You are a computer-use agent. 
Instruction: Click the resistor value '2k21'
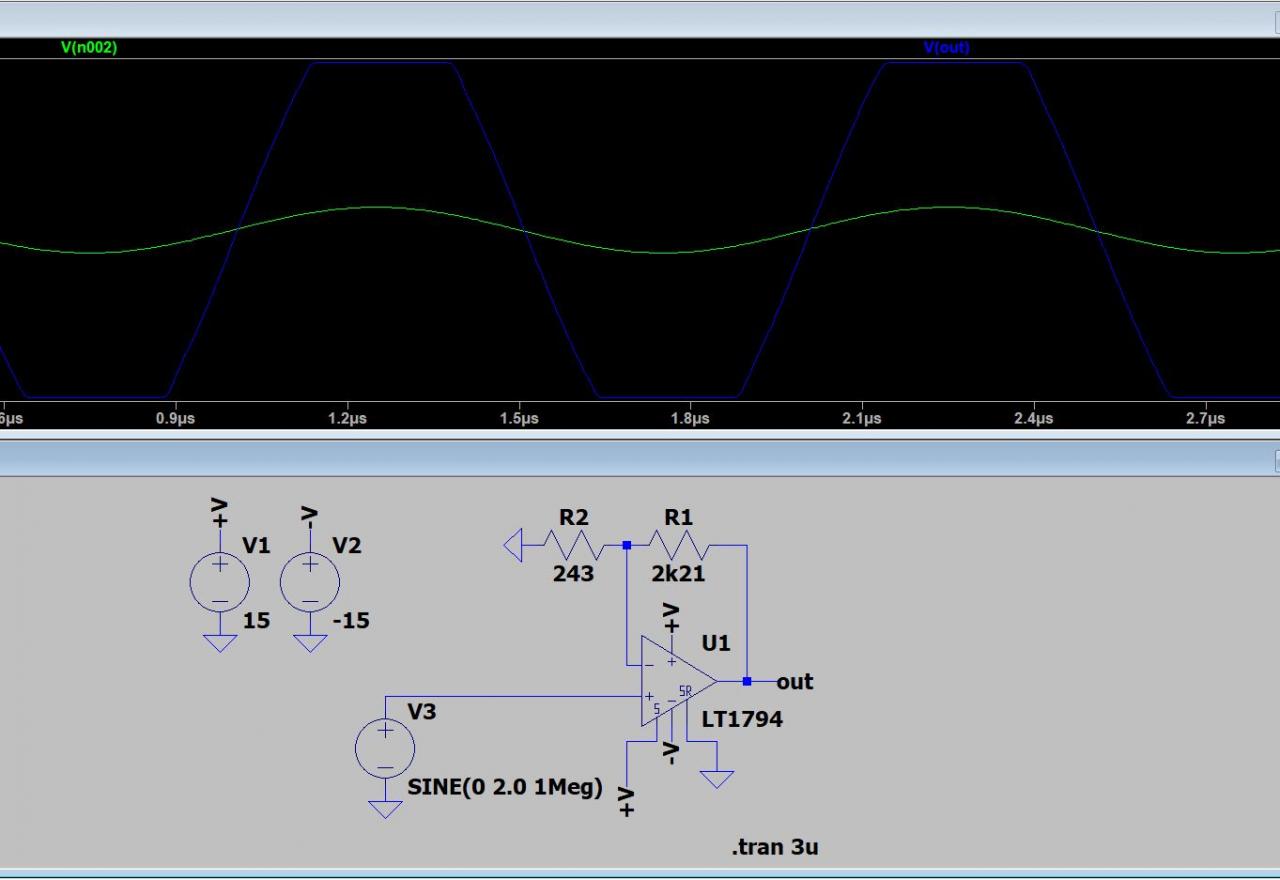(x=679, y=574)
